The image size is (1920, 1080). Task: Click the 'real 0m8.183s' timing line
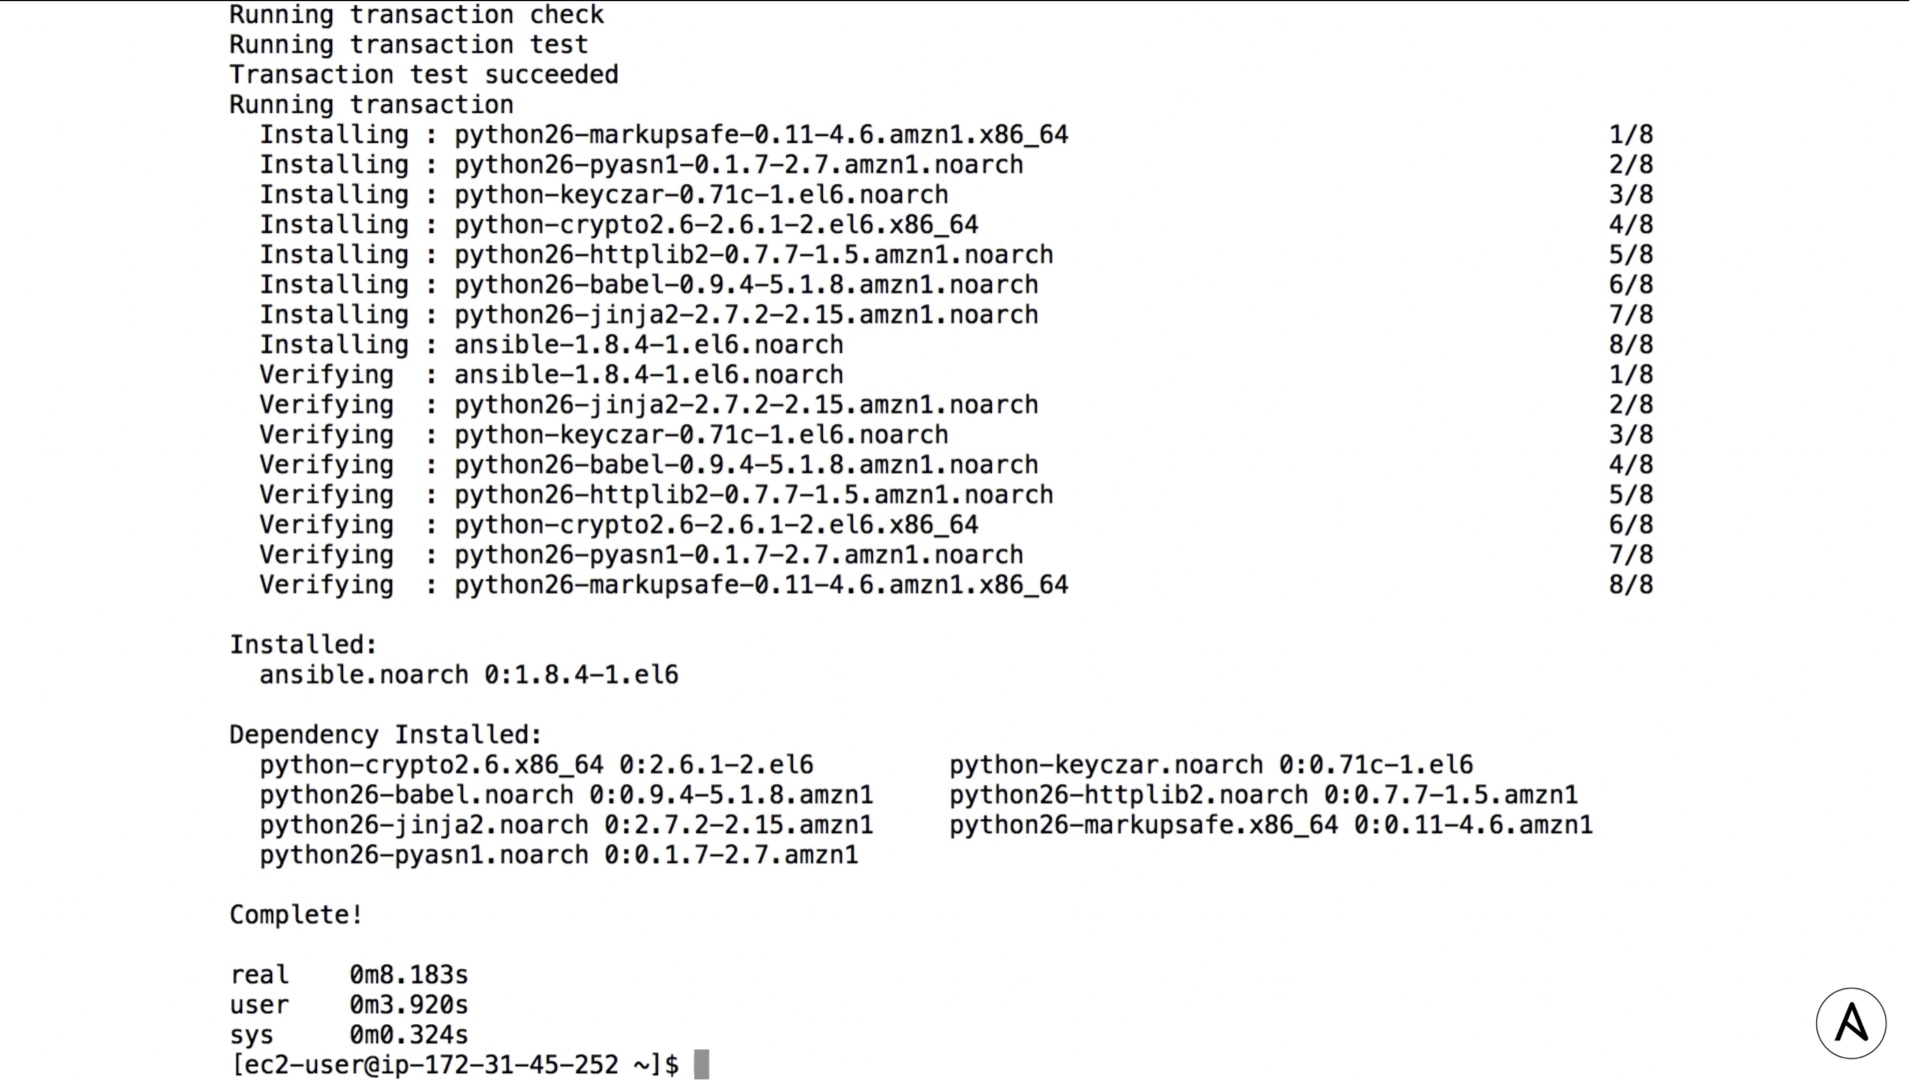[x=349, y=975]
